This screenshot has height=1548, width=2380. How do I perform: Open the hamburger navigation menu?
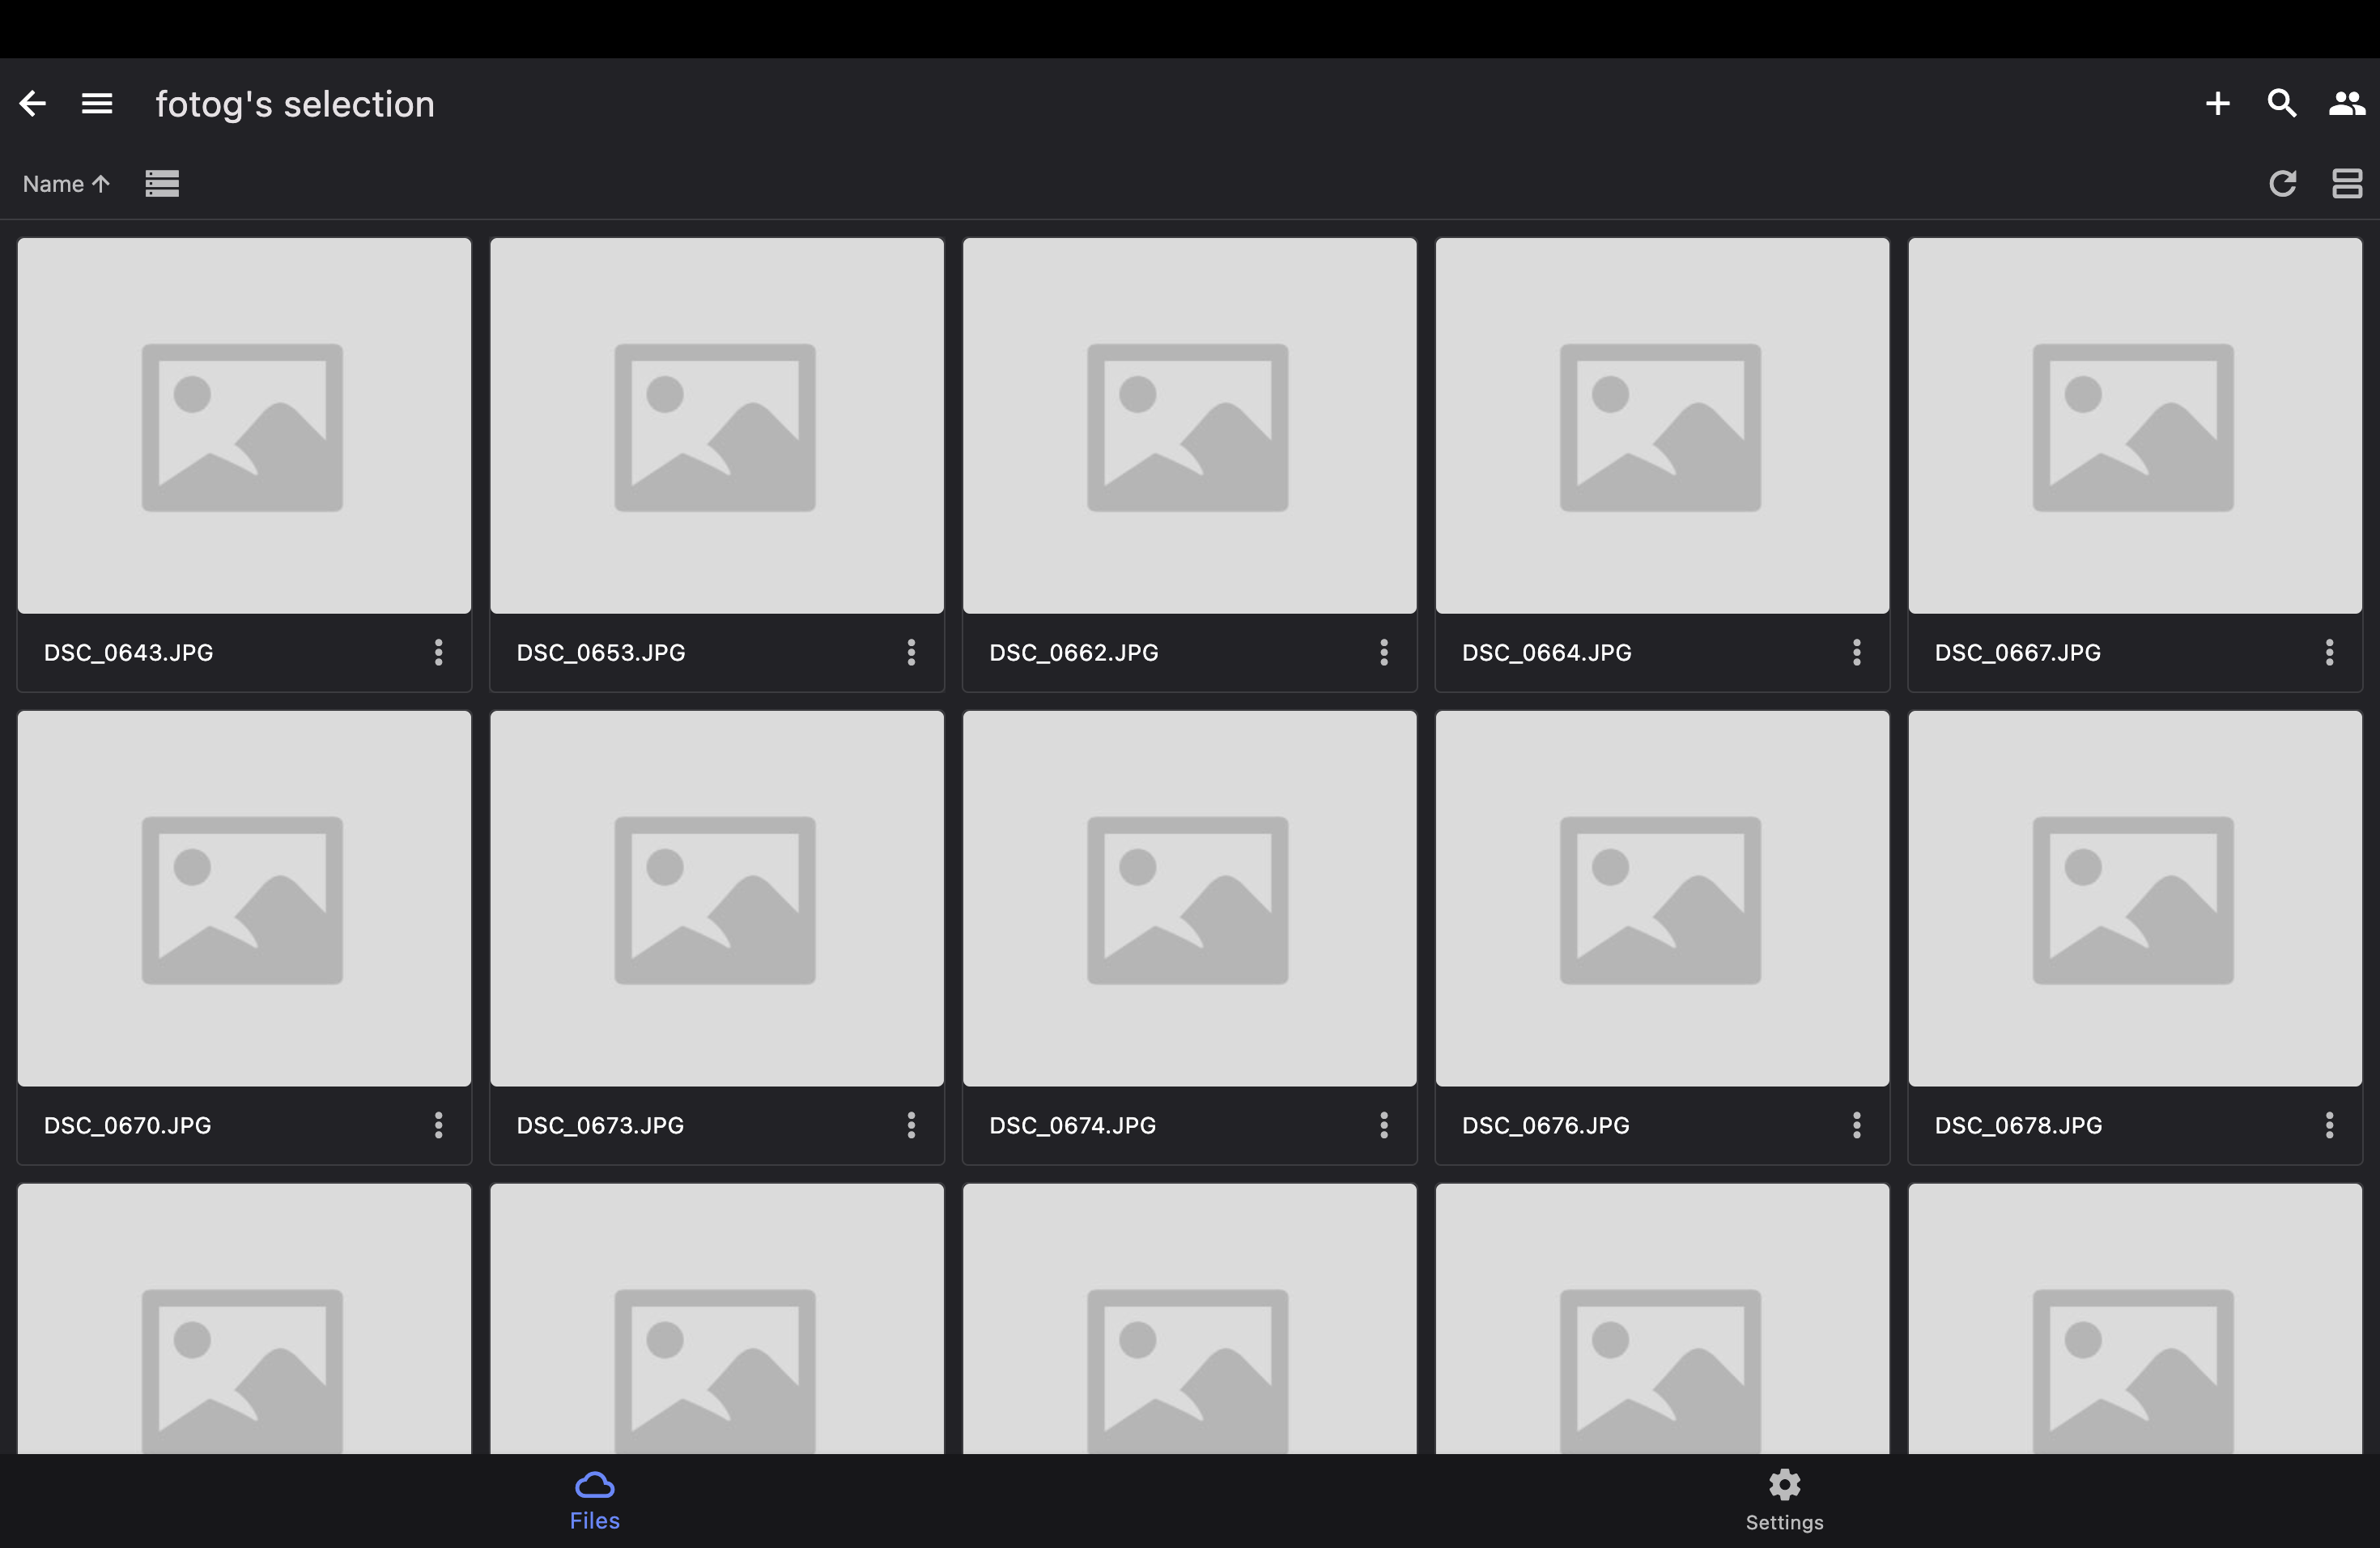[97, 103]
